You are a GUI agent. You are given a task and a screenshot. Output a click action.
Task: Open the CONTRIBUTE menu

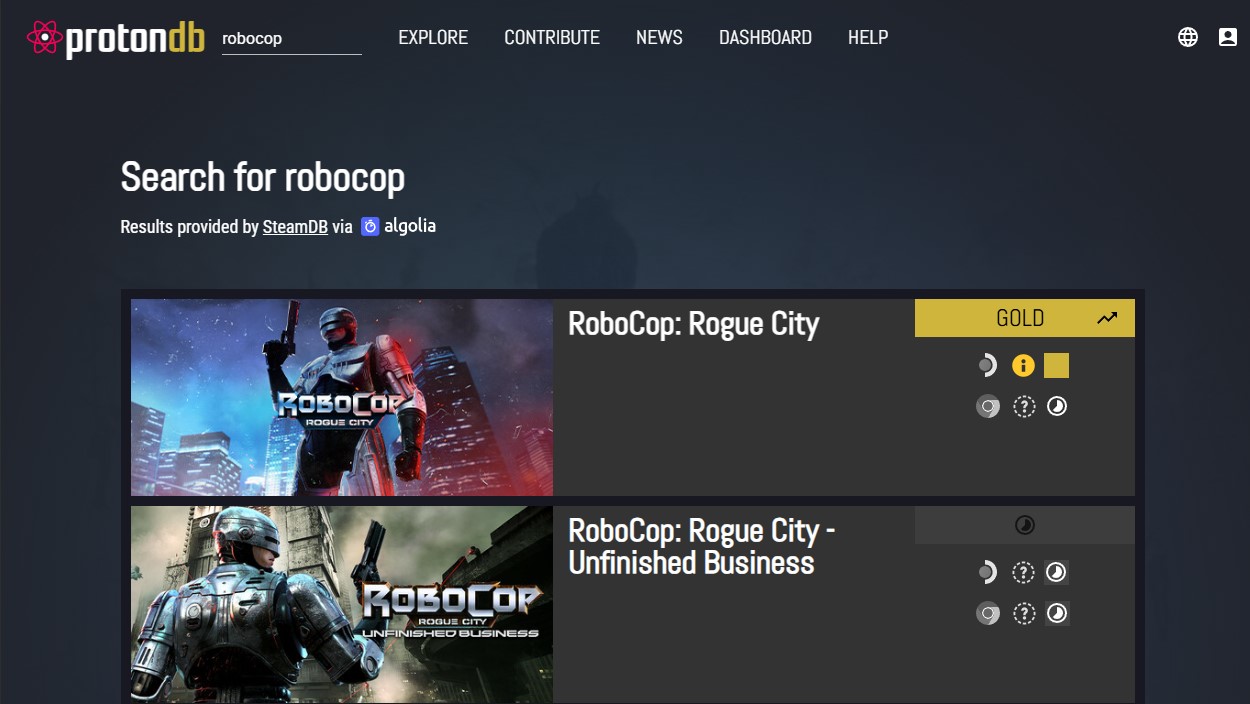click(552, 37)
